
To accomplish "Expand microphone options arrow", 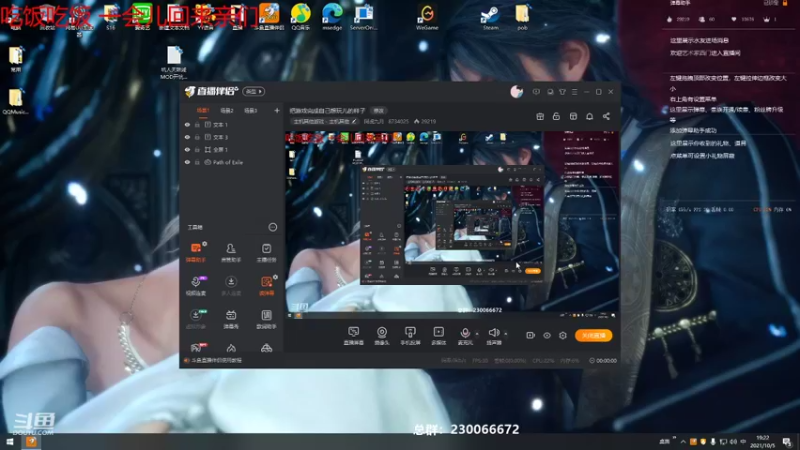I will (478, 334).
